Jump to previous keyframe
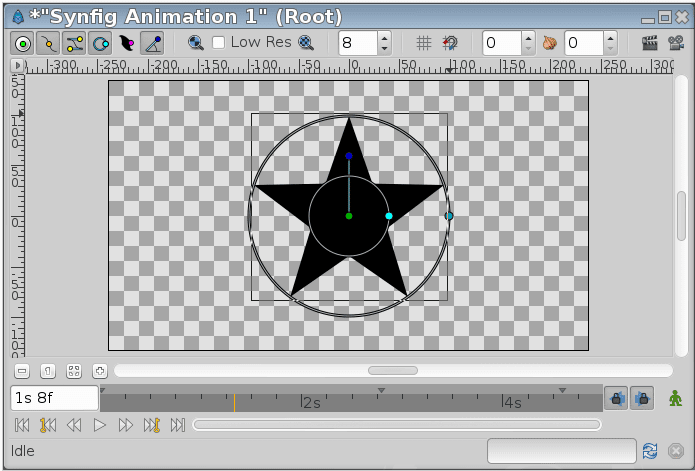Viewport: 695px width, 471px height. (x=48, y=425)
